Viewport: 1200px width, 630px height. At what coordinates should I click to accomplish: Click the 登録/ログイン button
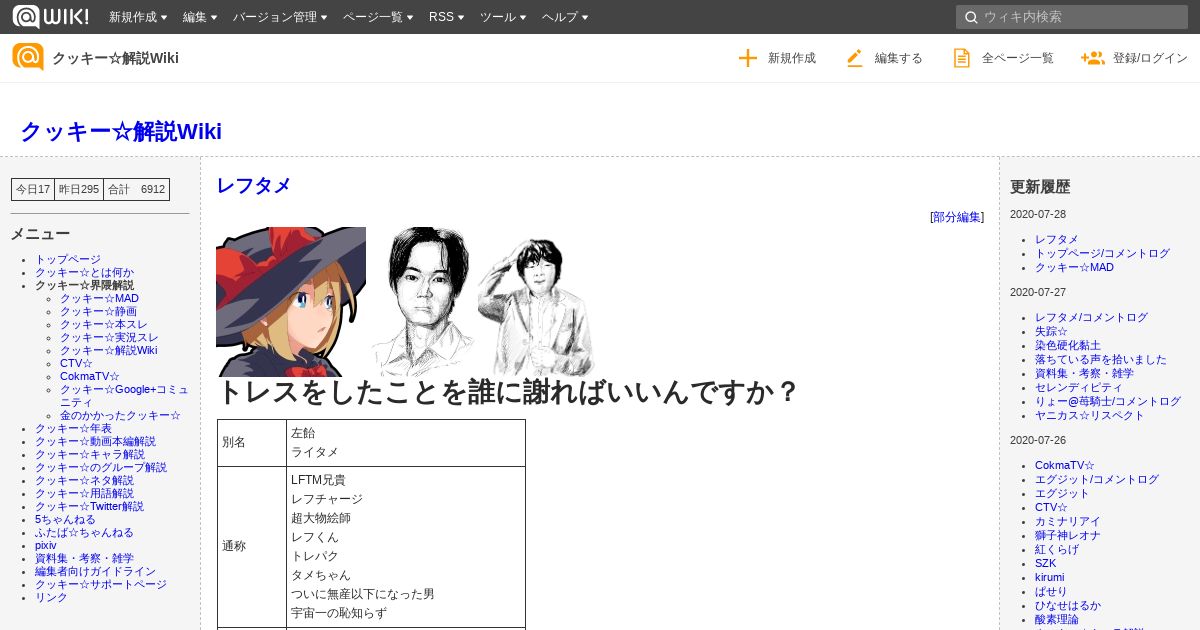pos(1134,58)
